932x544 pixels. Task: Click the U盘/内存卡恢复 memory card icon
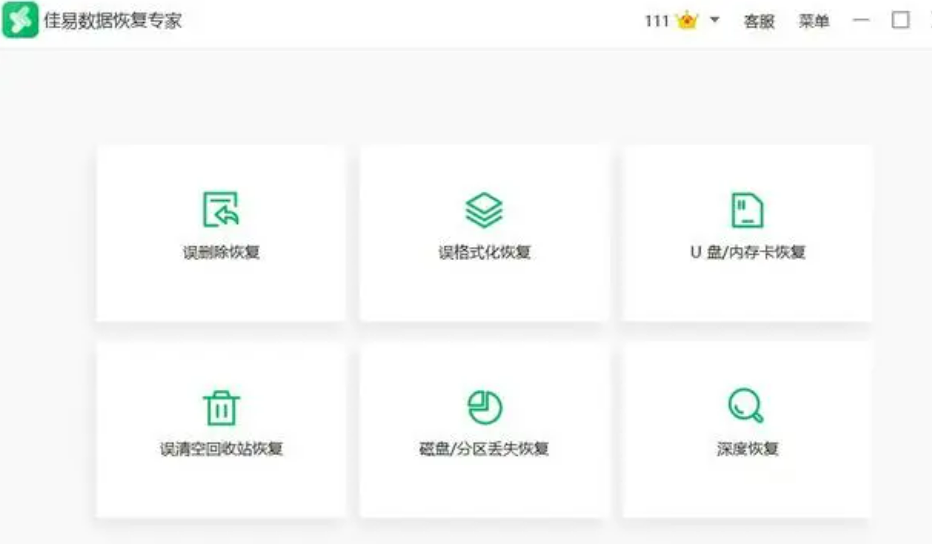pyautogui.click(x=747, y=209)
